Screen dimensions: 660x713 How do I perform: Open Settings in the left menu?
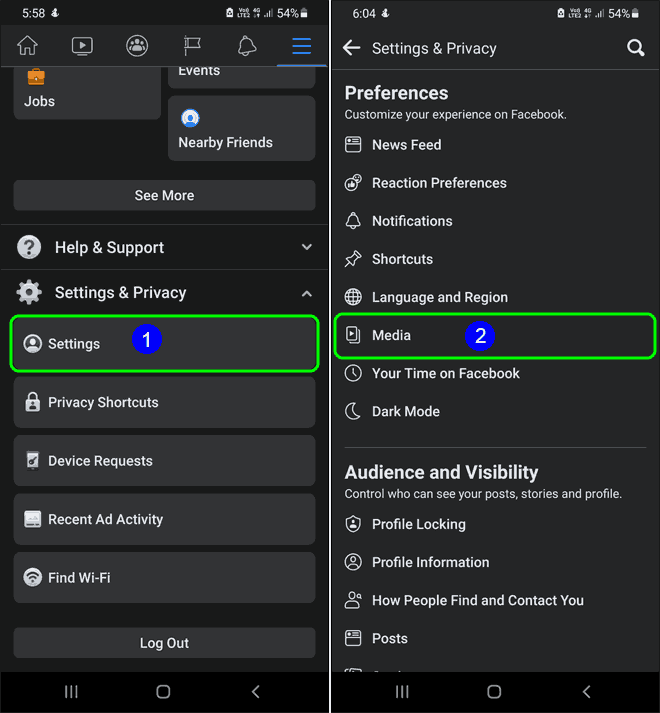pyautogui.click(x=164, y=343)
